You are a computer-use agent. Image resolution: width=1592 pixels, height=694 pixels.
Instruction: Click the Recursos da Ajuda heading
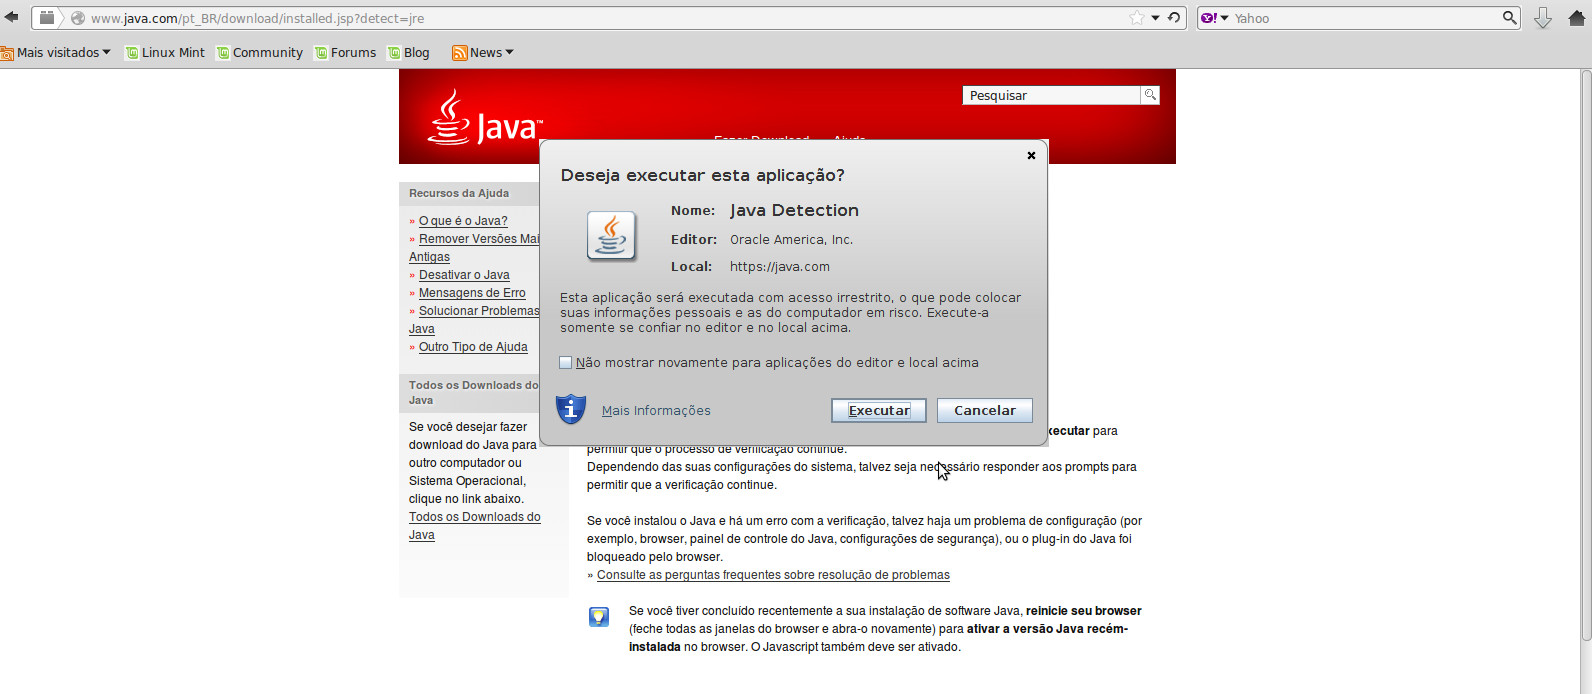459,193
